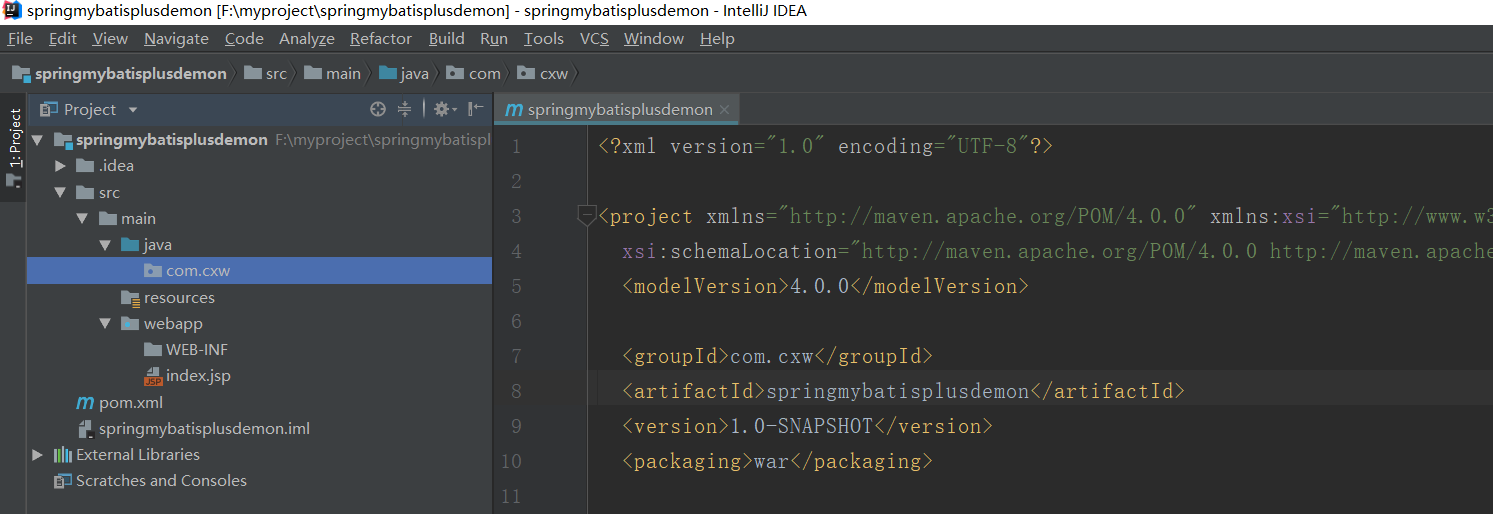
Task: Open the File menu
Action: pos(20,38)
